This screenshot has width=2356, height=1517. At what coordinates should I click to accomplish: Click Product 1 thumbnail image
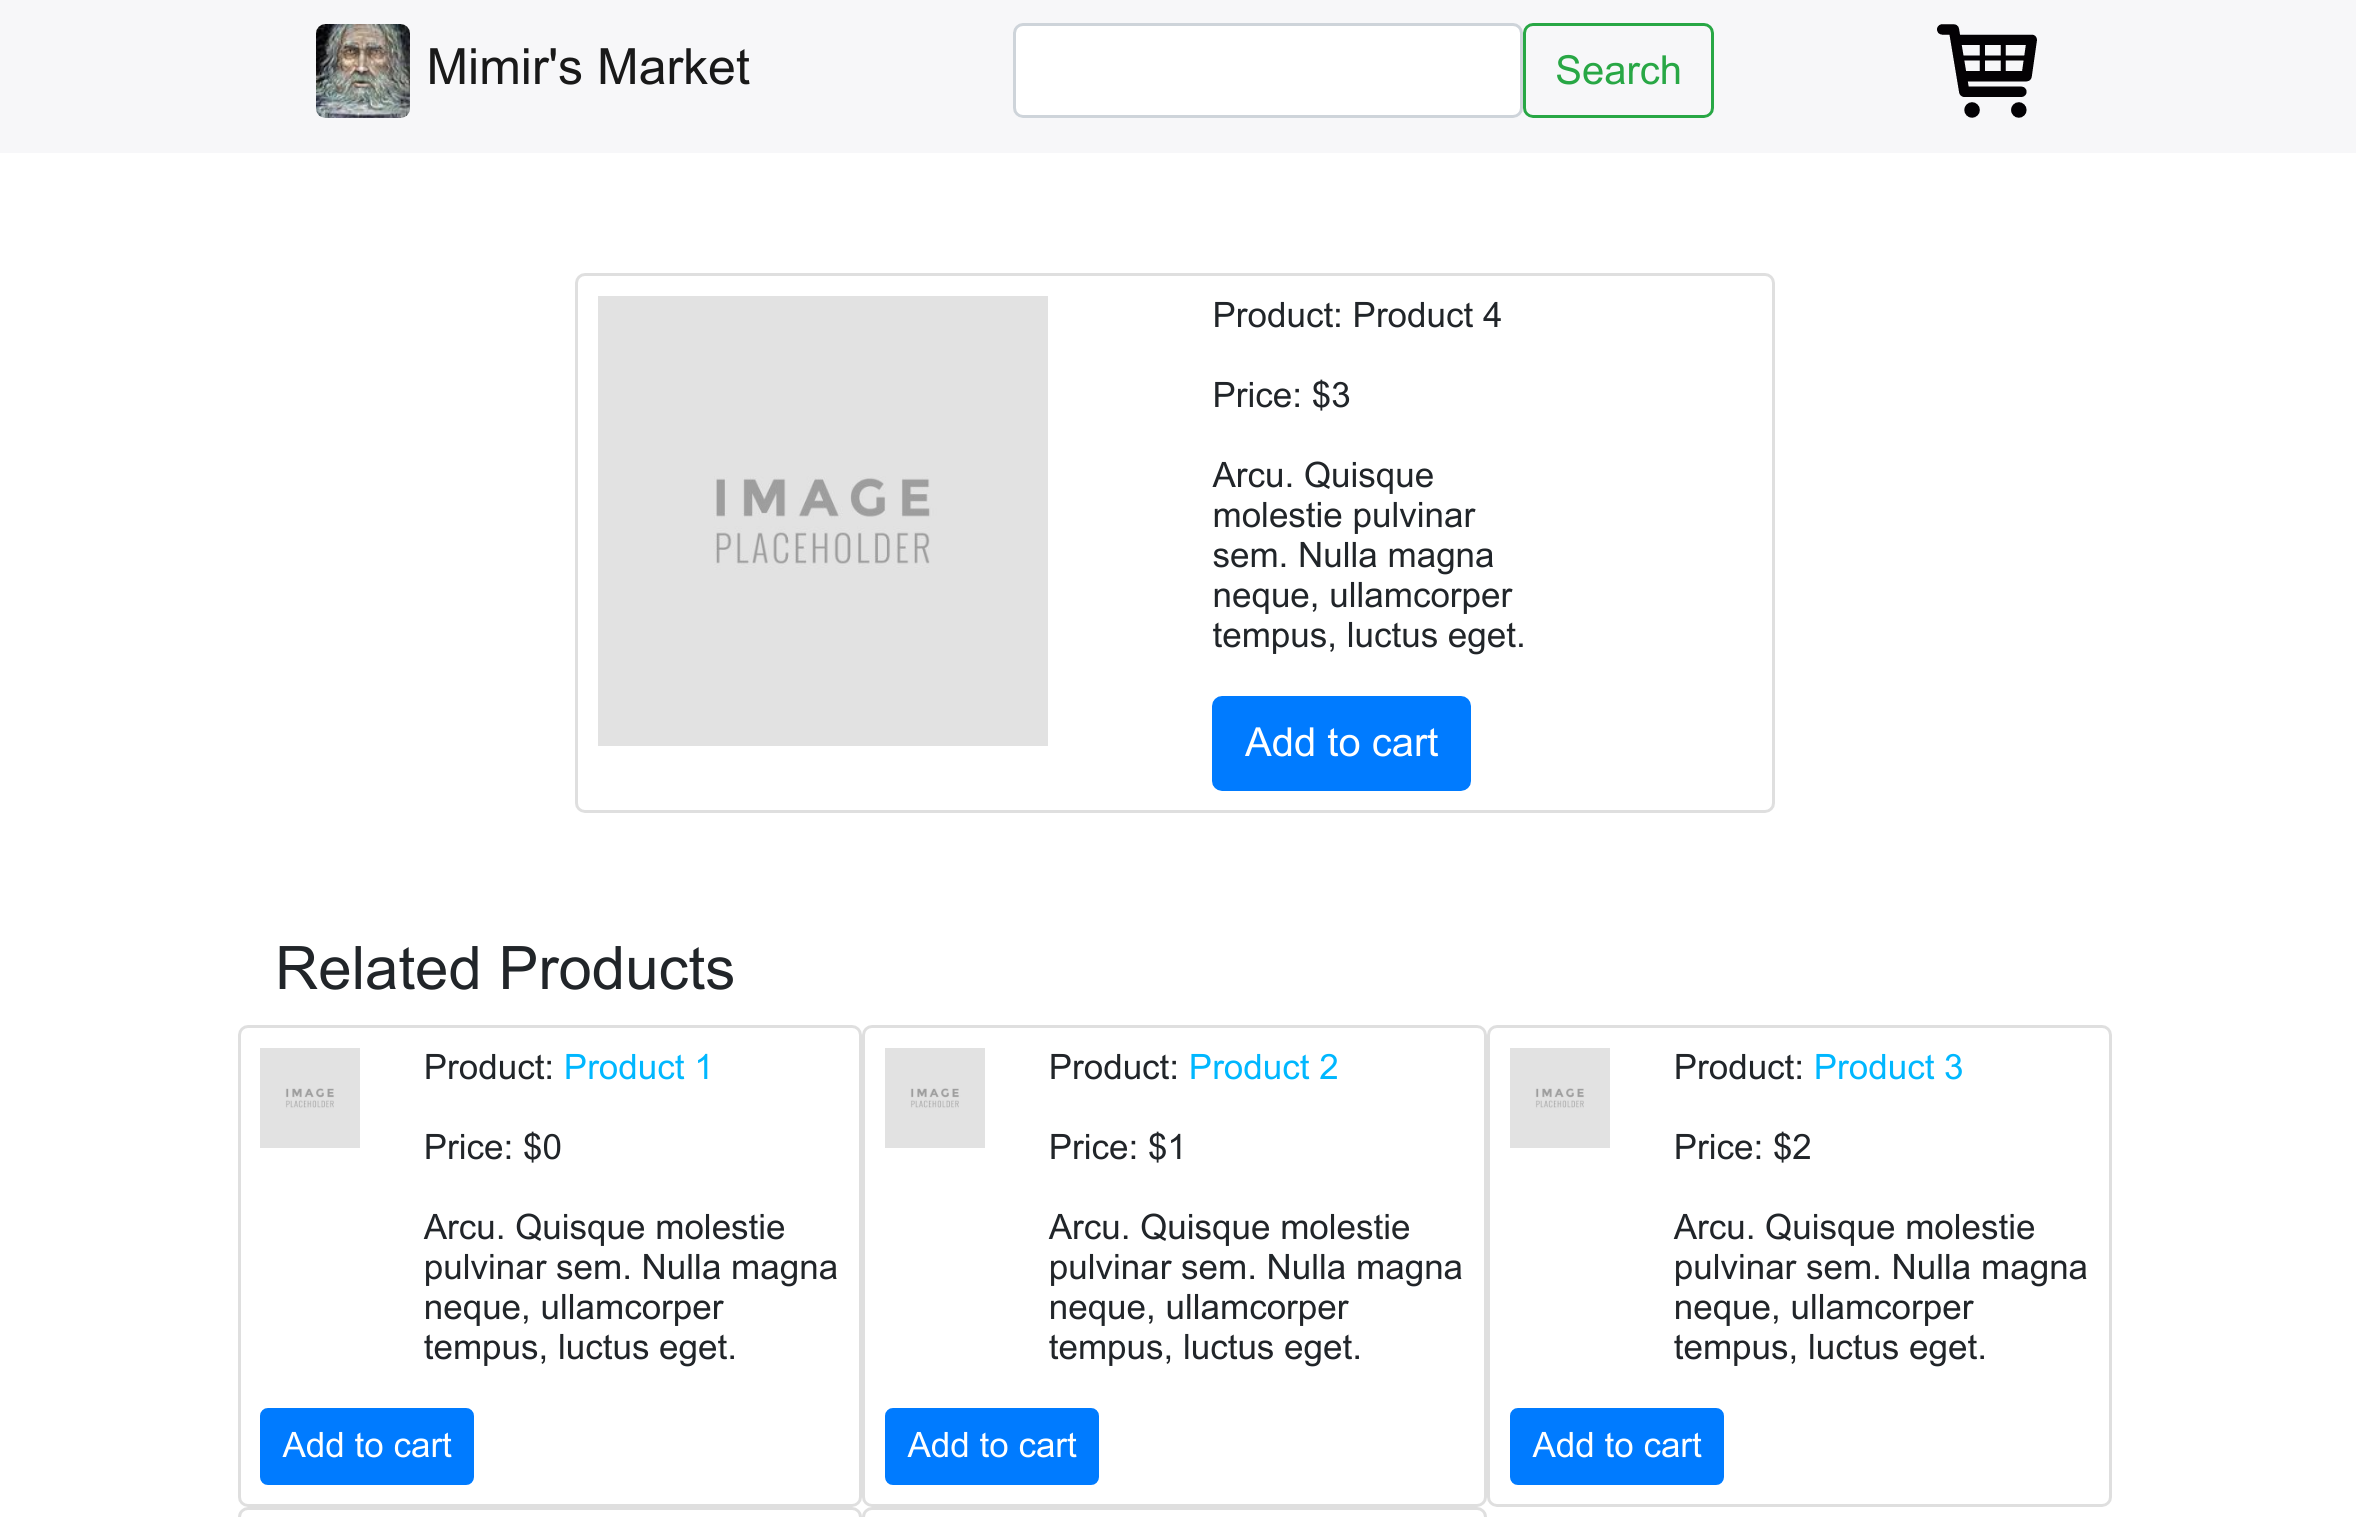309,1097
